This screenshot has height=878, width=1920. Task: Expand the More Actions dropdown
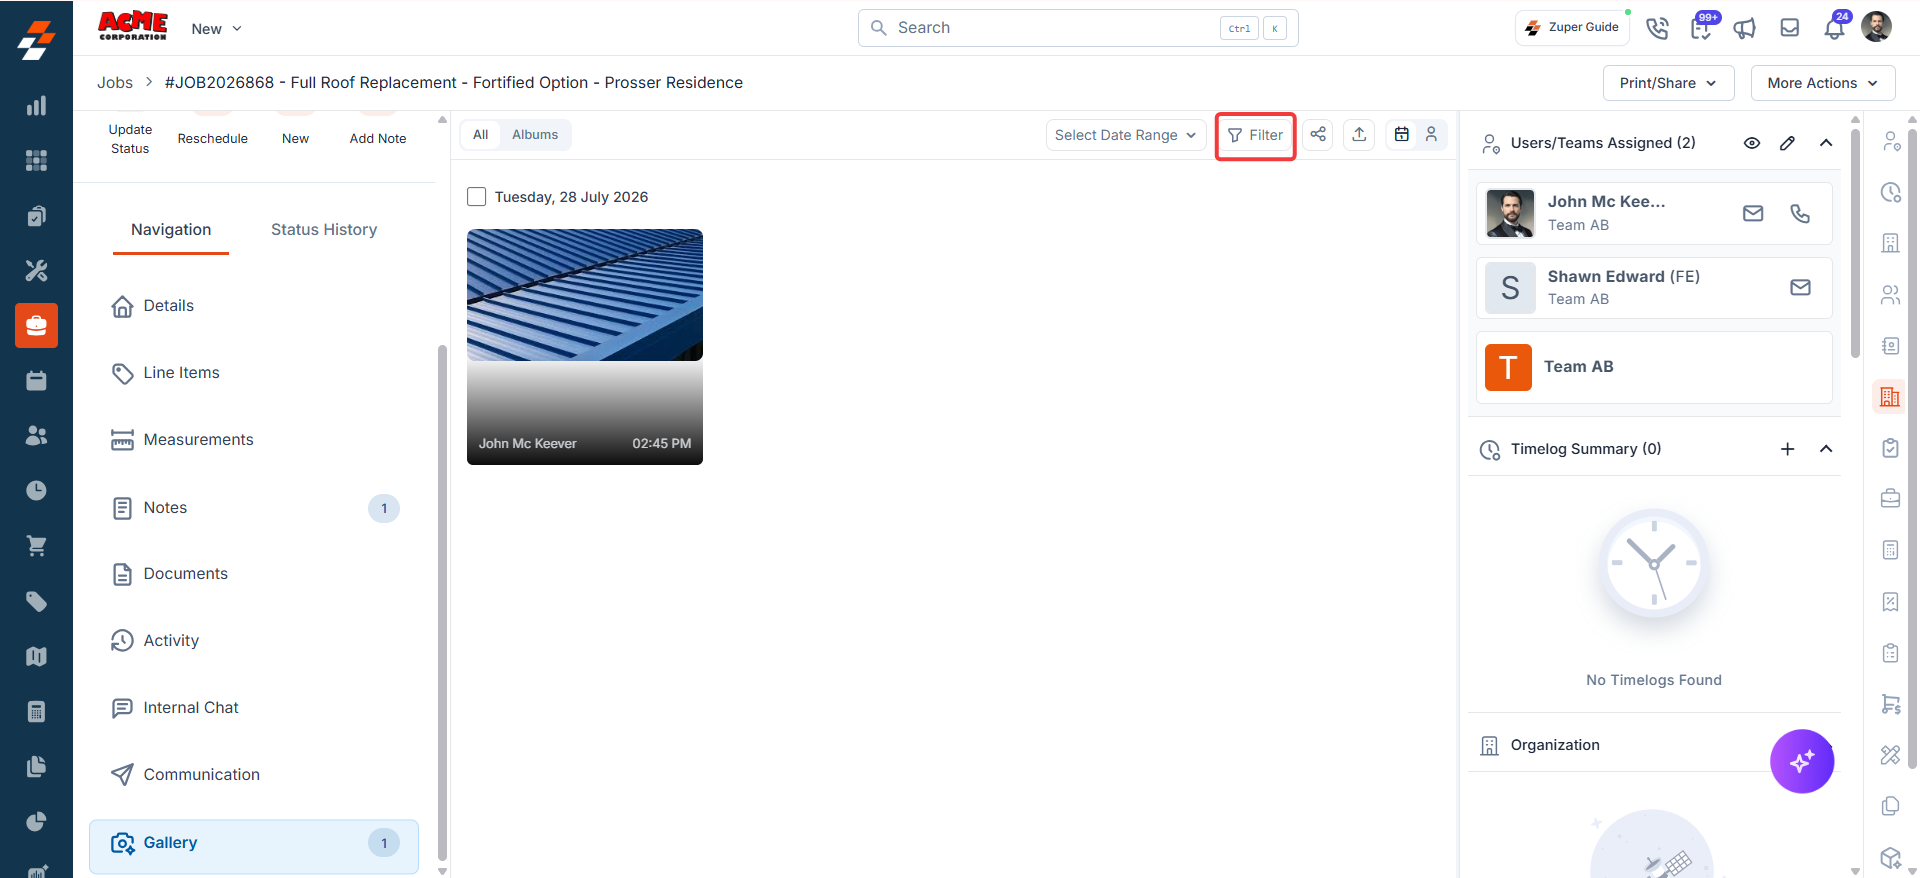1823,83
